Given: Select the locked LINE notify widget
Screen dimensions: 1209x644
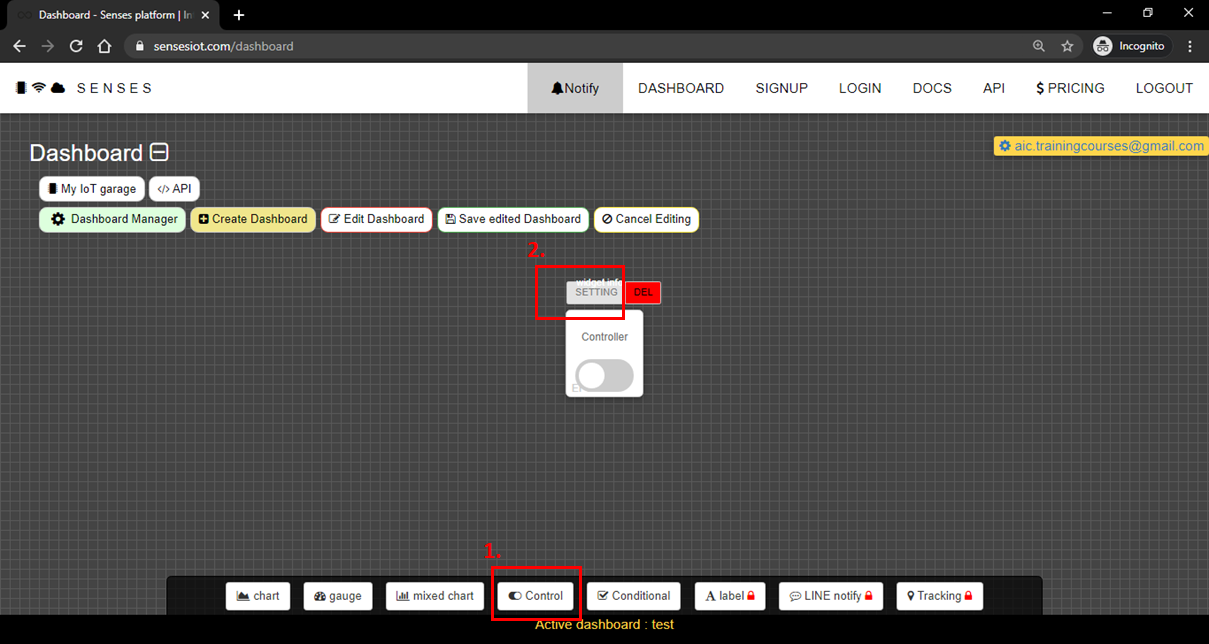Looking at the screenshot, I should click(832, 596).
